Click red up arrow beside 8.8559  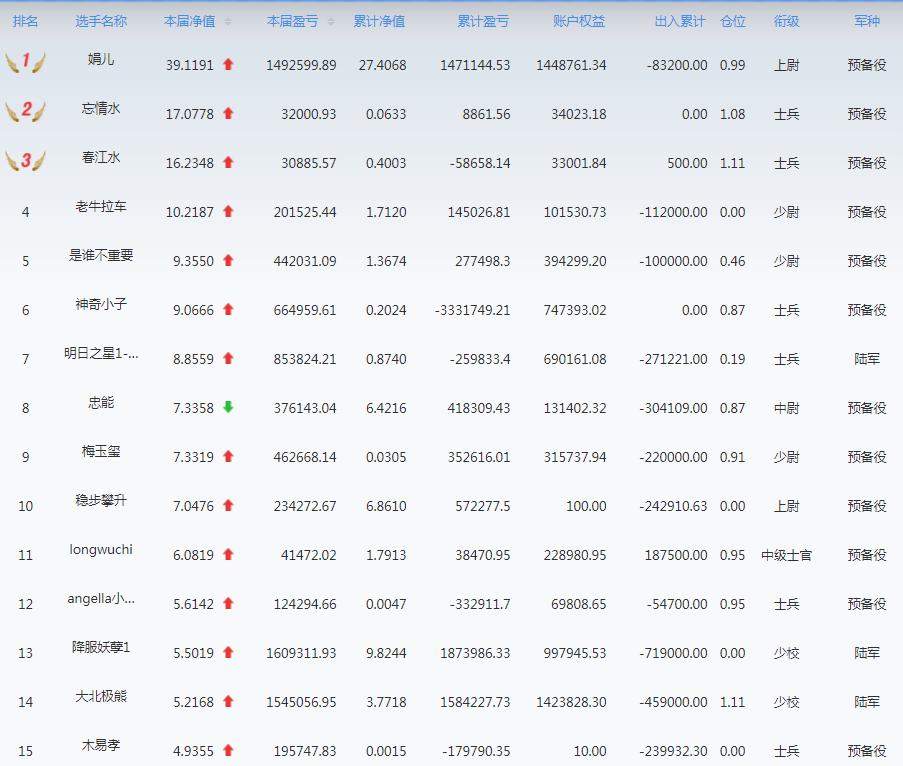coord(228,358)
